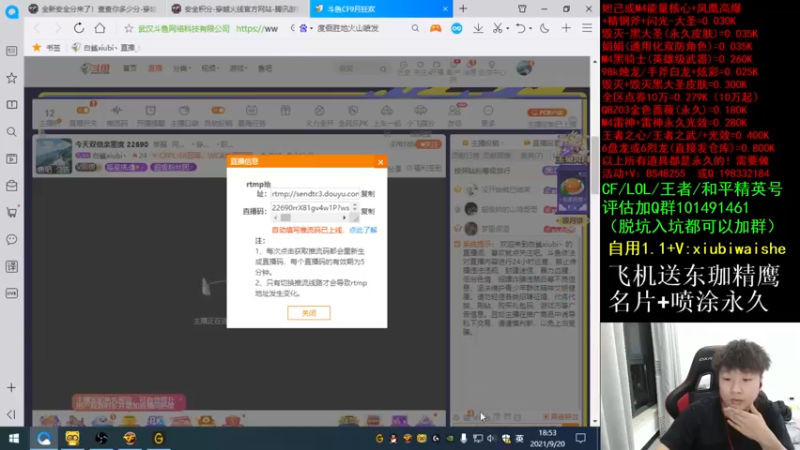Screen dimensions: 800x450
Task: Click the stream key scrollbar right arrow
Action: tap(344, 218)
